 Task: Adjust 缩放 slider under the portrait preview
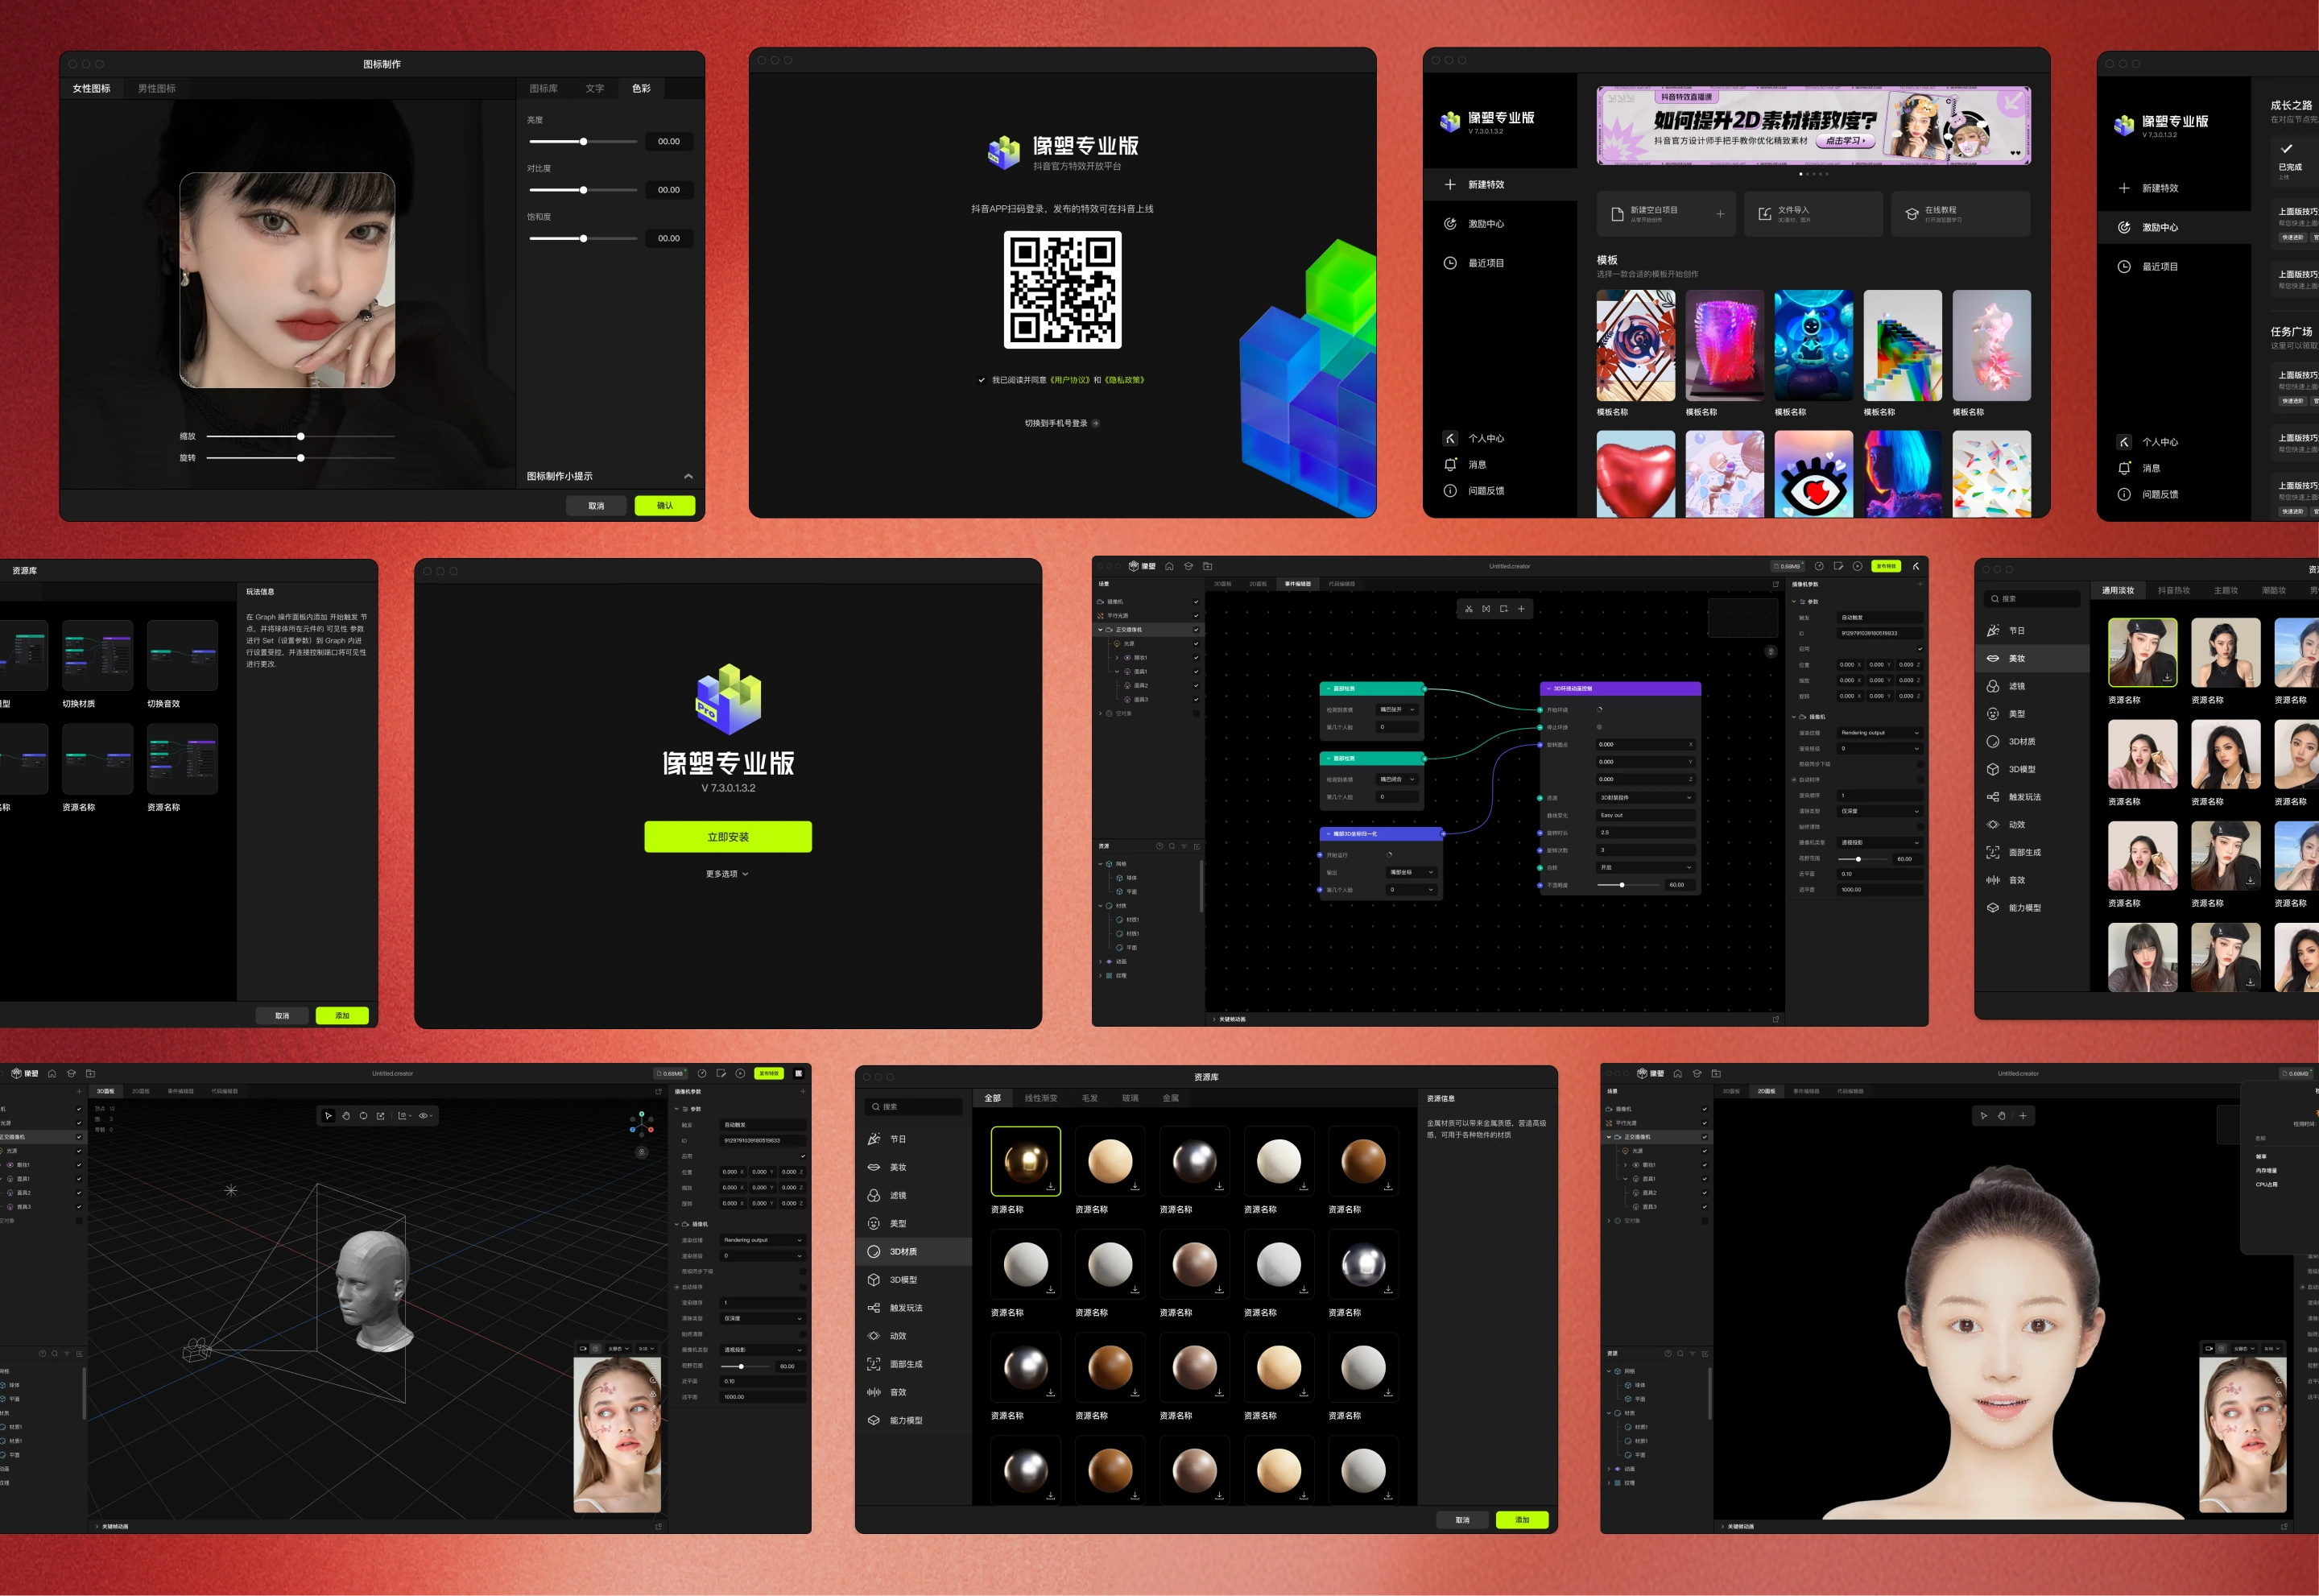click(300, 436)
